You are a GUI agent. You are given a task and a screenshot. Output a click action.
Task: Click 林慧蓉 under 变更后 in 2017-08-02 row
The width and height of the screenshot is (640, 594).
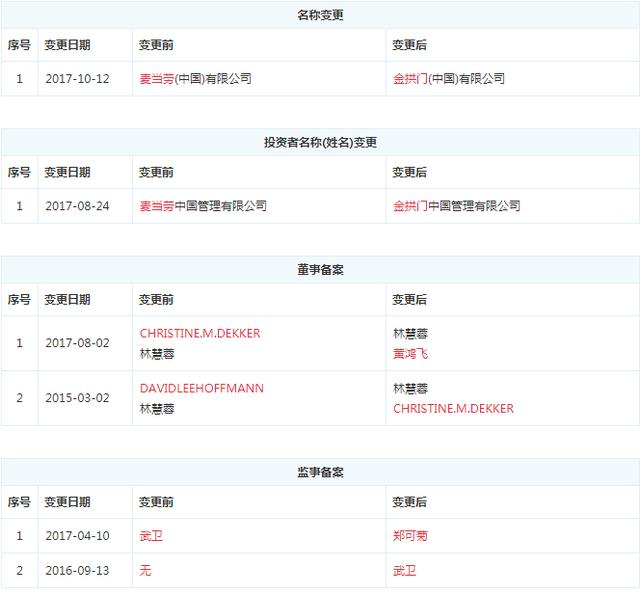click(x=410, y=334)
